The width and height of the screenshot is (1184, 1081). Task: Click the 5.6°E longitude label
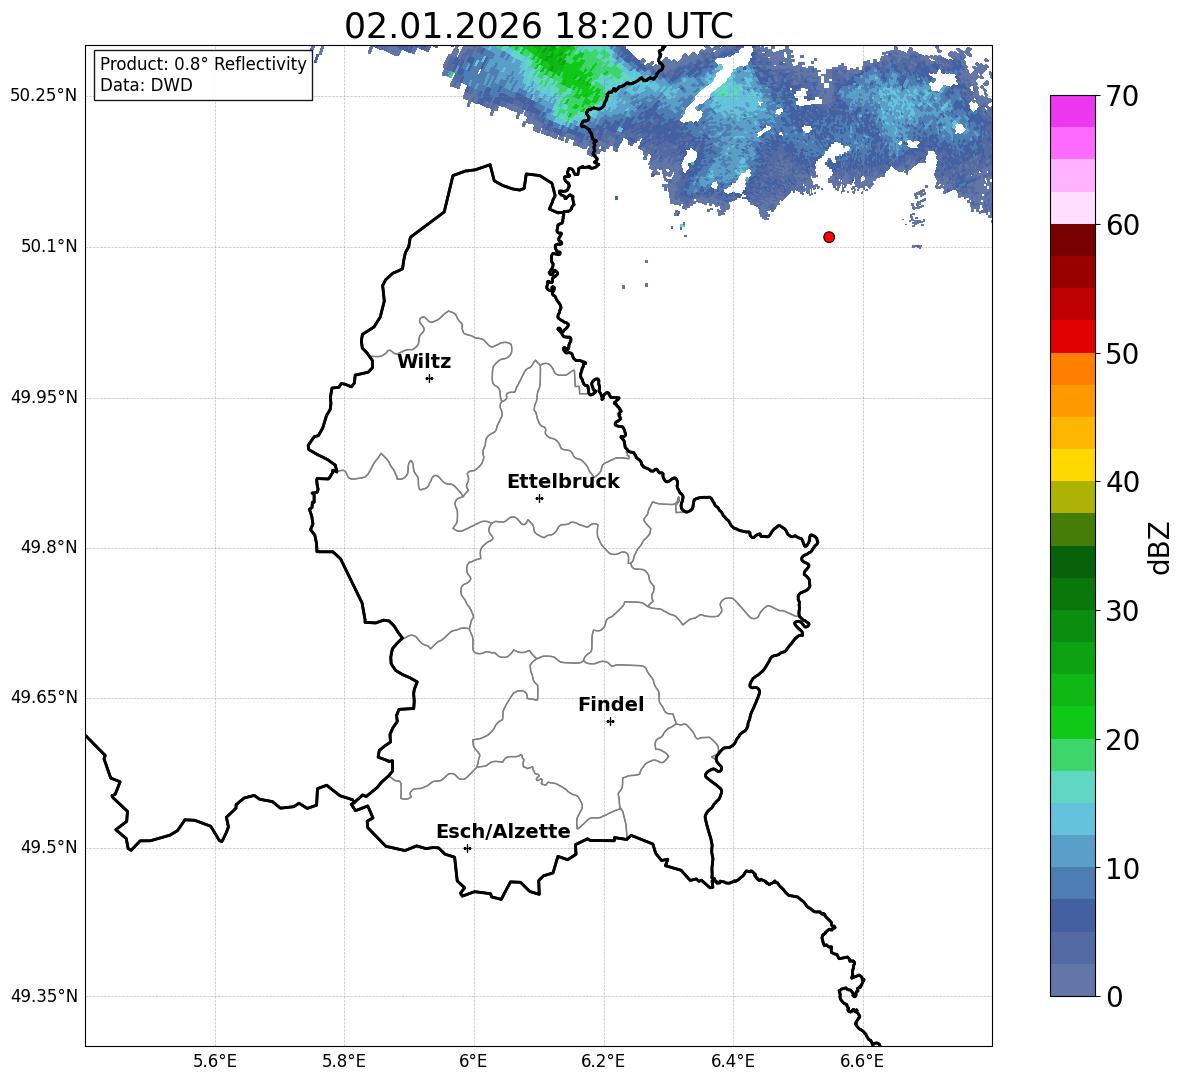(x=215, y=1061)
